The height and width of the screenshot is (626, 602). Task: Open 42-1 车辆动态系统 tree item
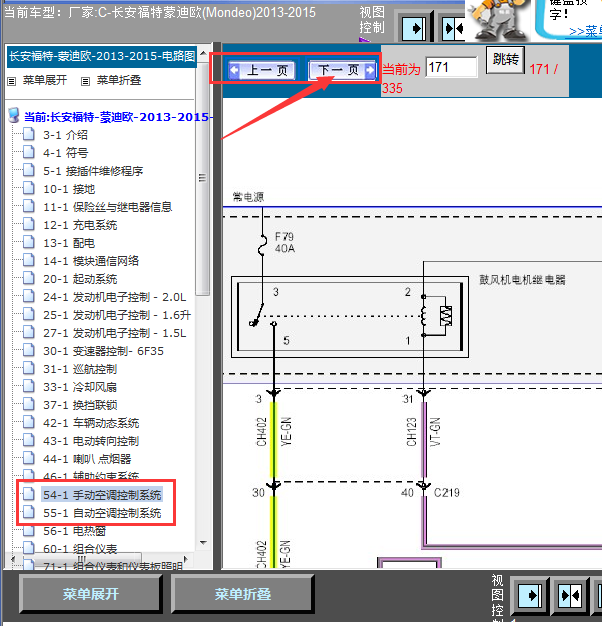[91, 423]
